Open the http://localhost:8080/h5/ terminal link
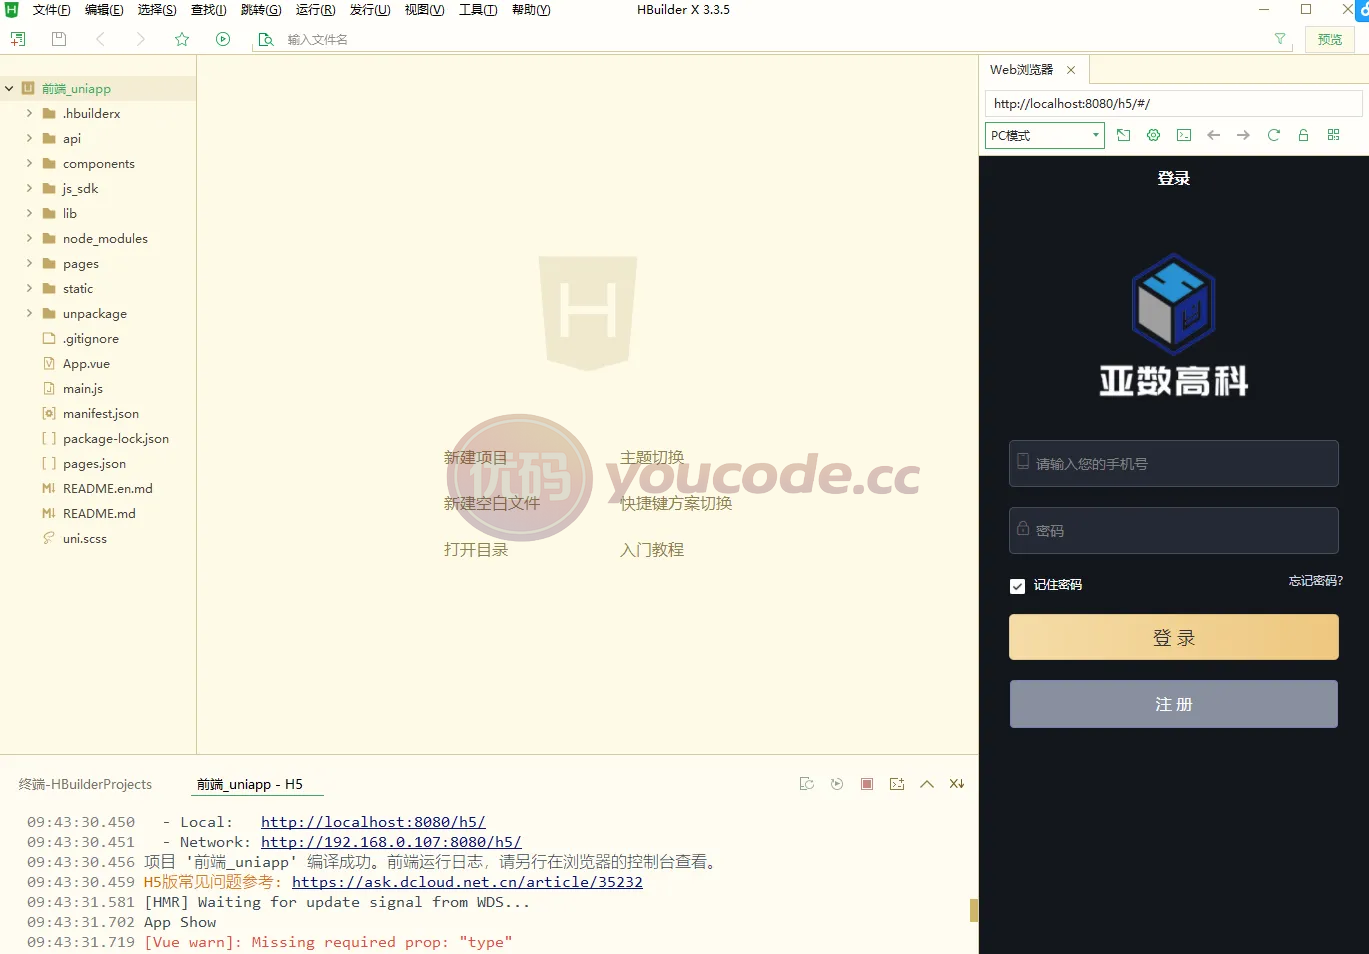 (373, 822)
